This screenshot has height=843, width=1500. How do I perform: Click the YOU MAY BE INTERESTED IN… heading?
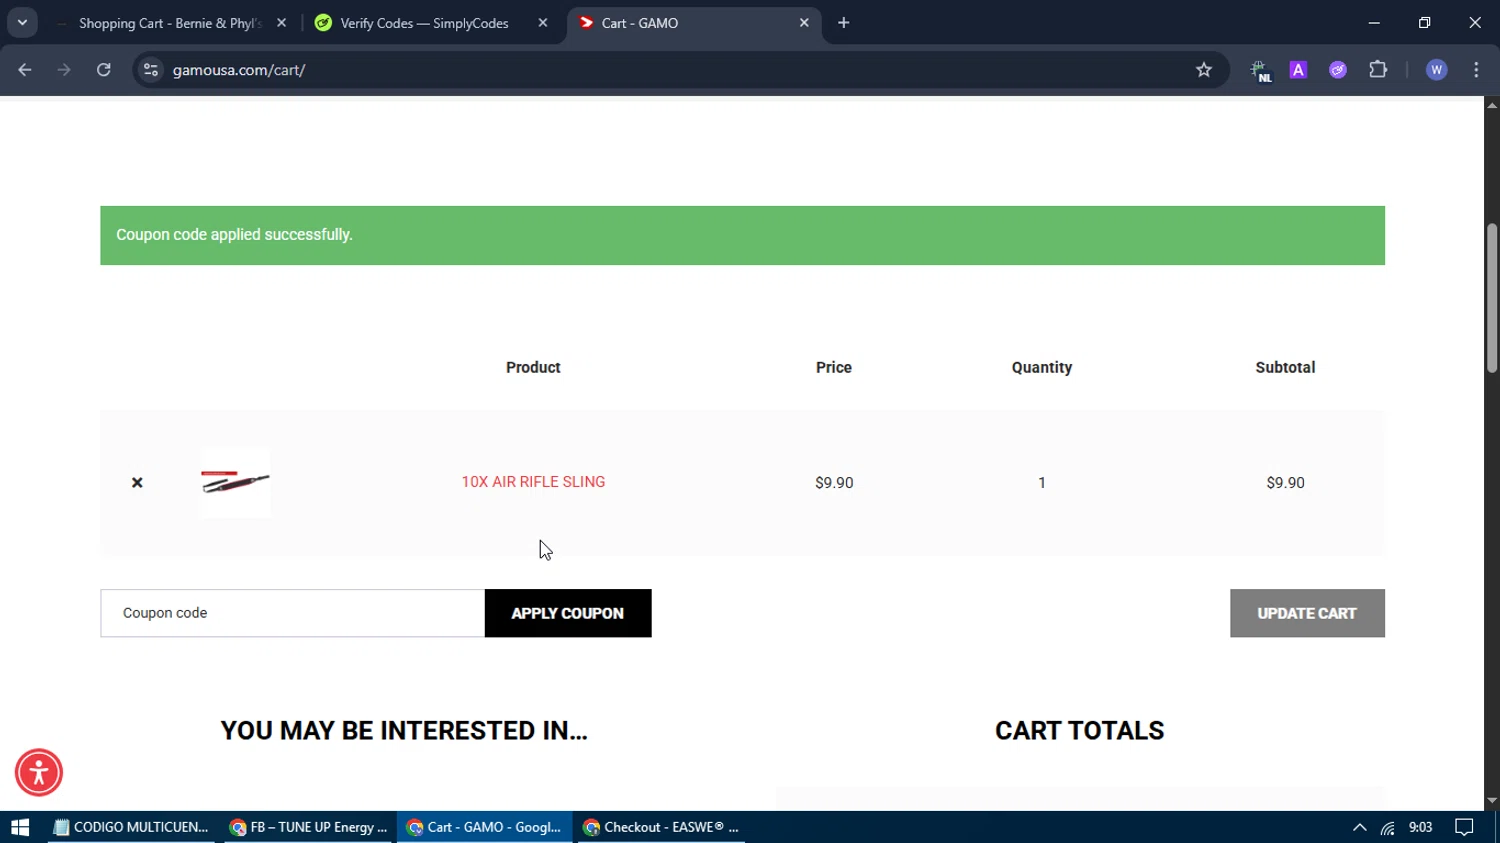(x=404, y=730)
